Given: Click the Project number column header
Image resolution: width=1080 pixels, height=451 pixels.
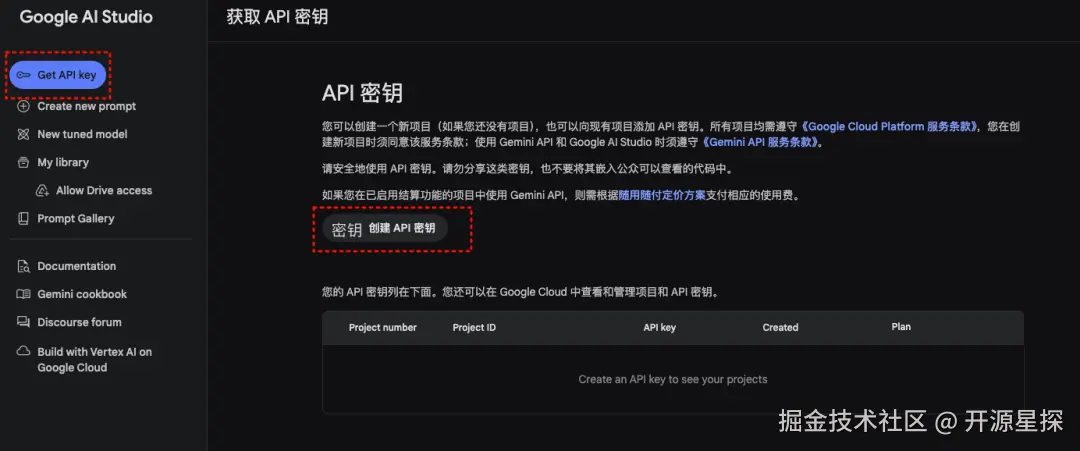Looking at the screenshot, I should point(383,328).
